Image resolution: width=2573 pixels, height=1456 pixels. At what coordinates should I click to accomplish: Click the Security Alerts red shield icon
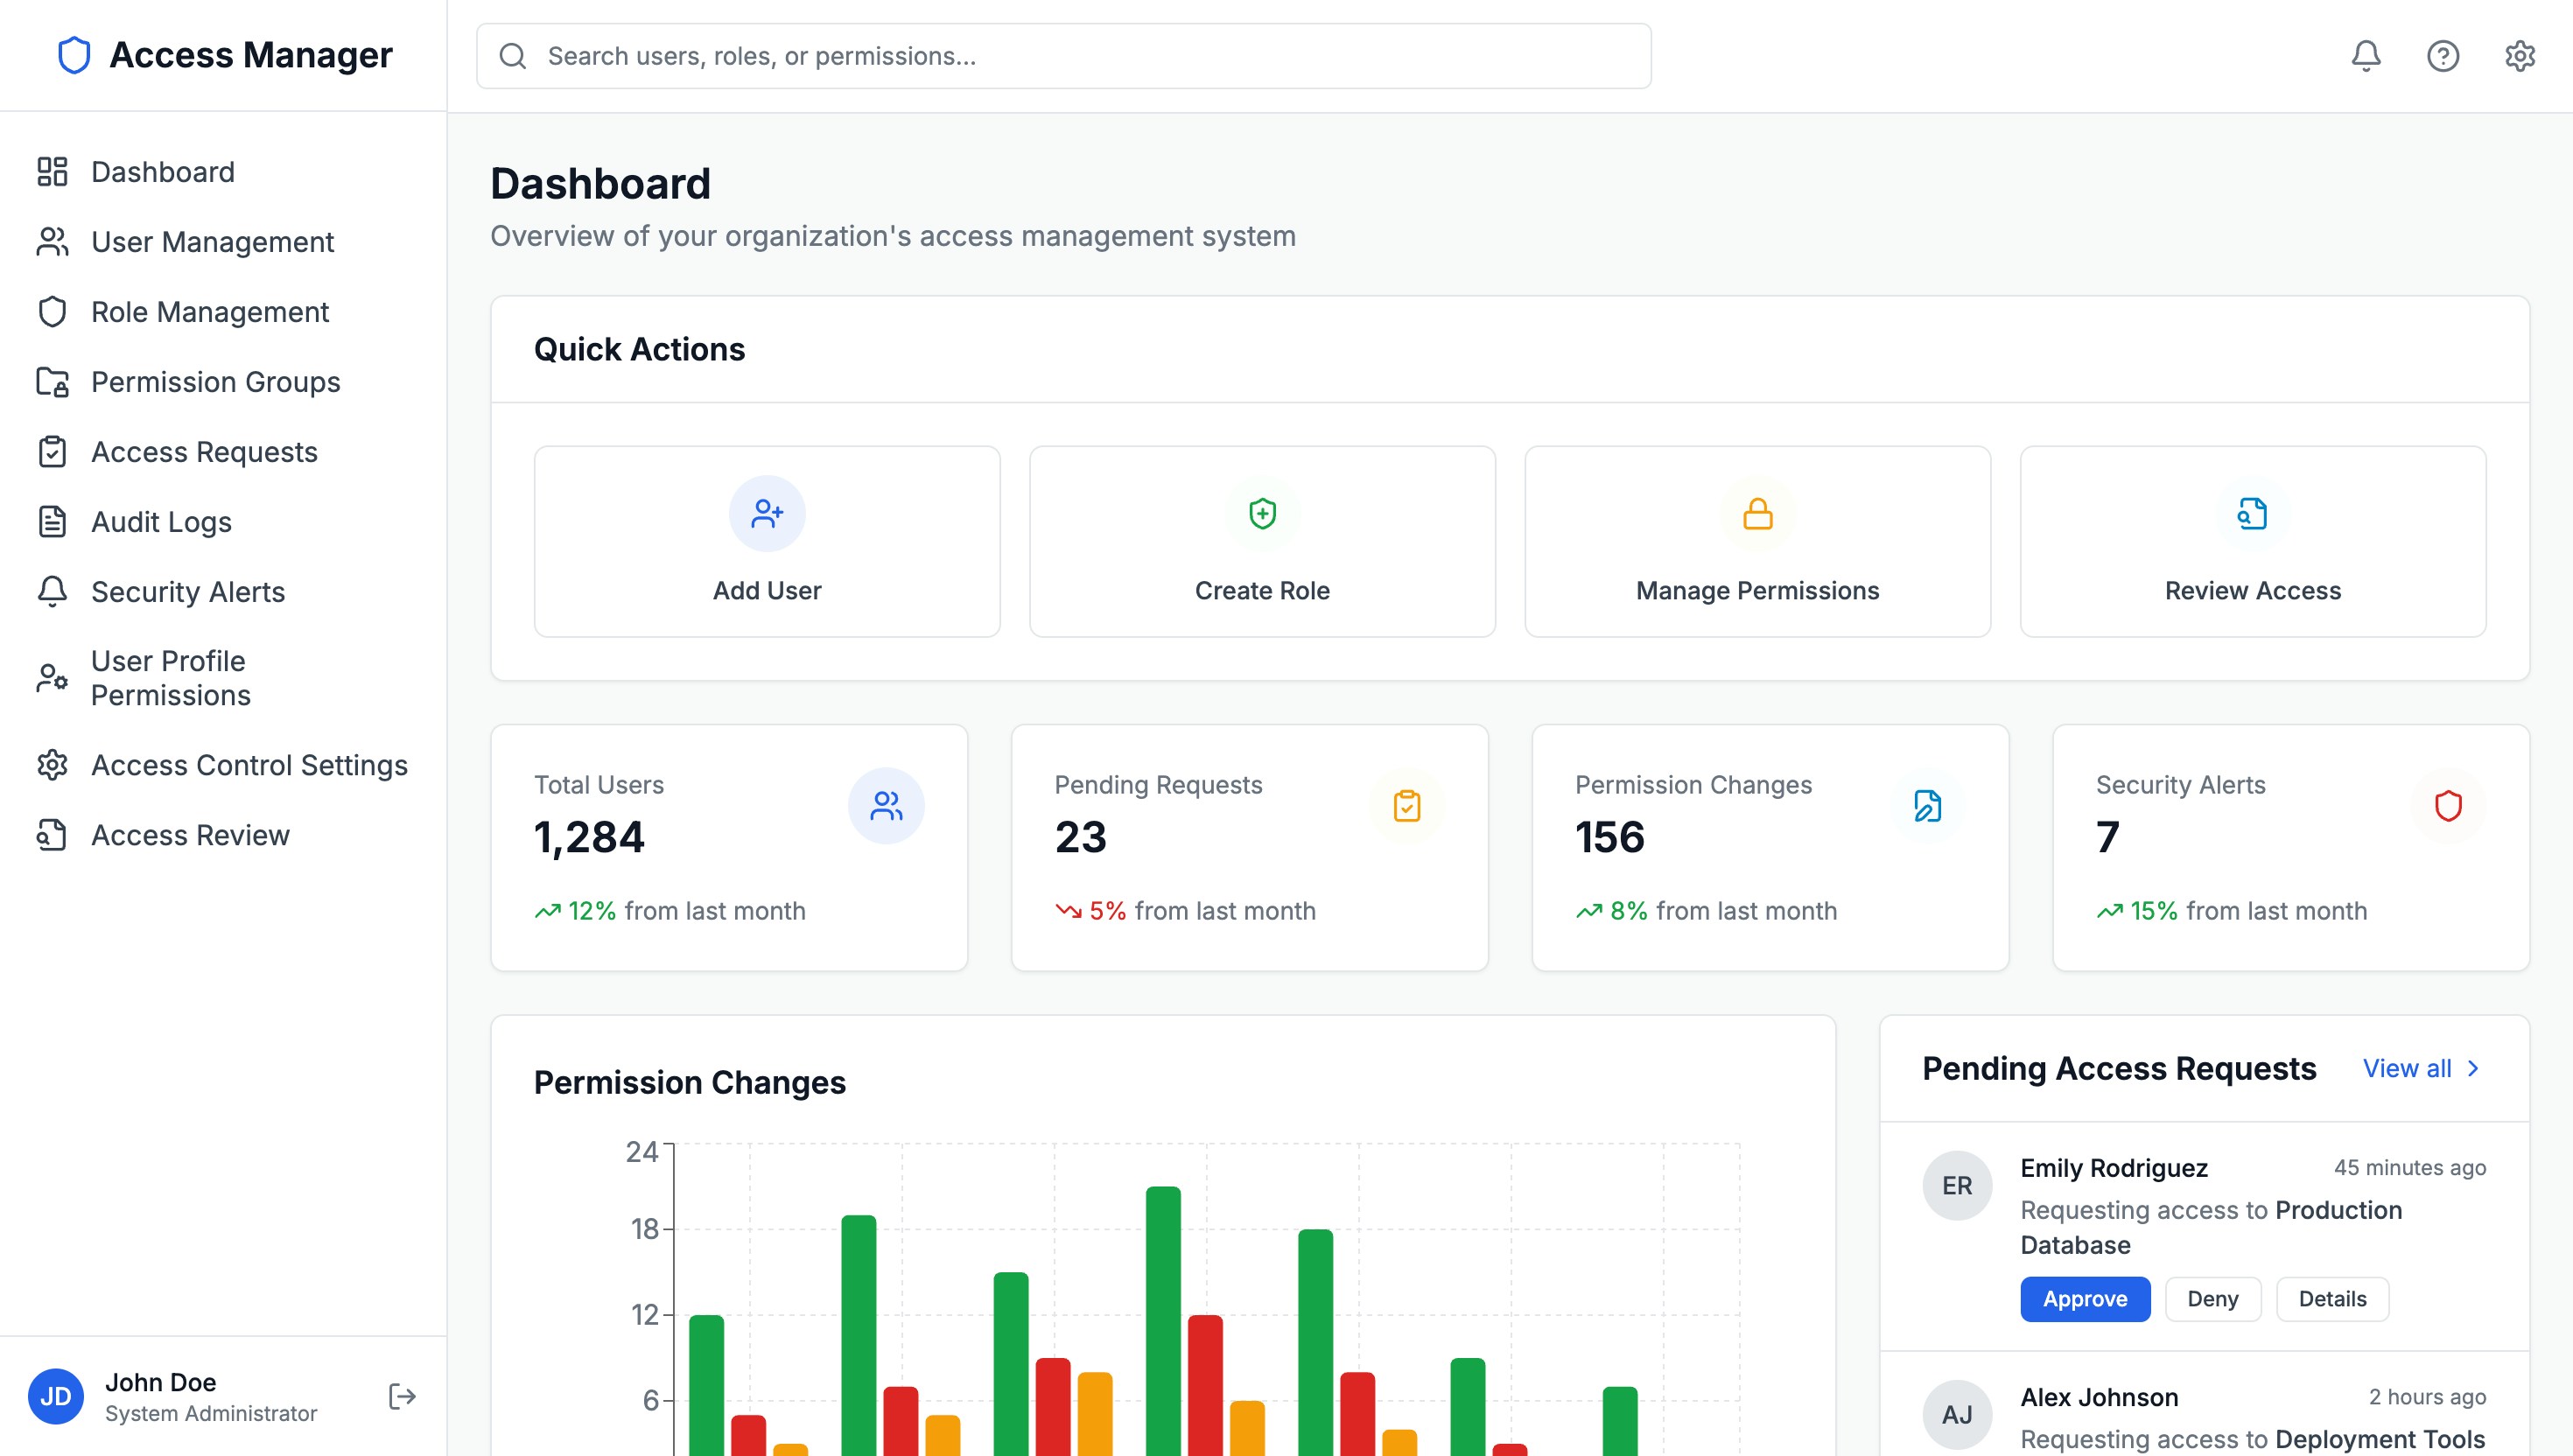[x=2447, y=806]
